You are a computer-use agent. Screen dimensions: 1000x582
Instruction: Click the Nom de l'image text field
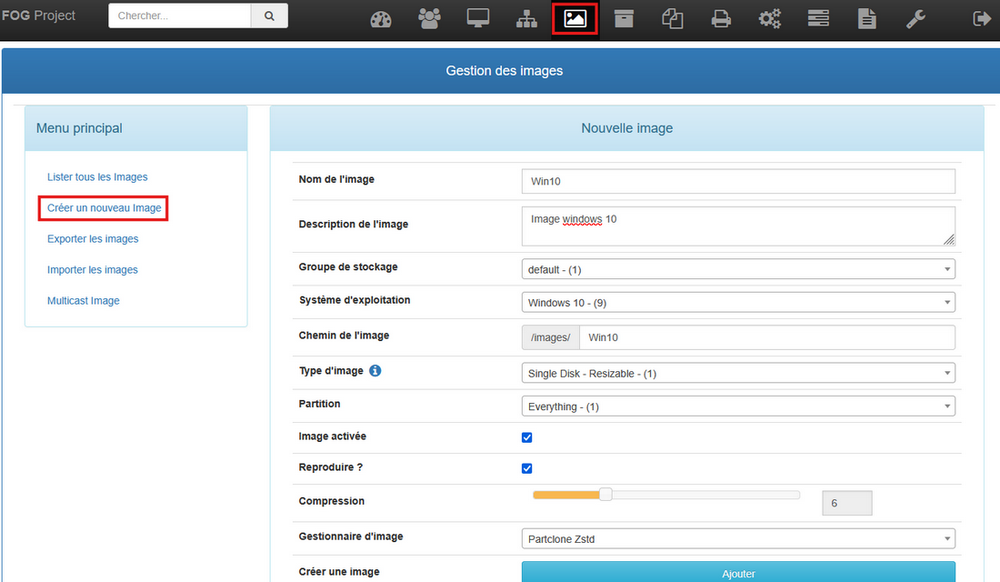click(x=738, y=181)
